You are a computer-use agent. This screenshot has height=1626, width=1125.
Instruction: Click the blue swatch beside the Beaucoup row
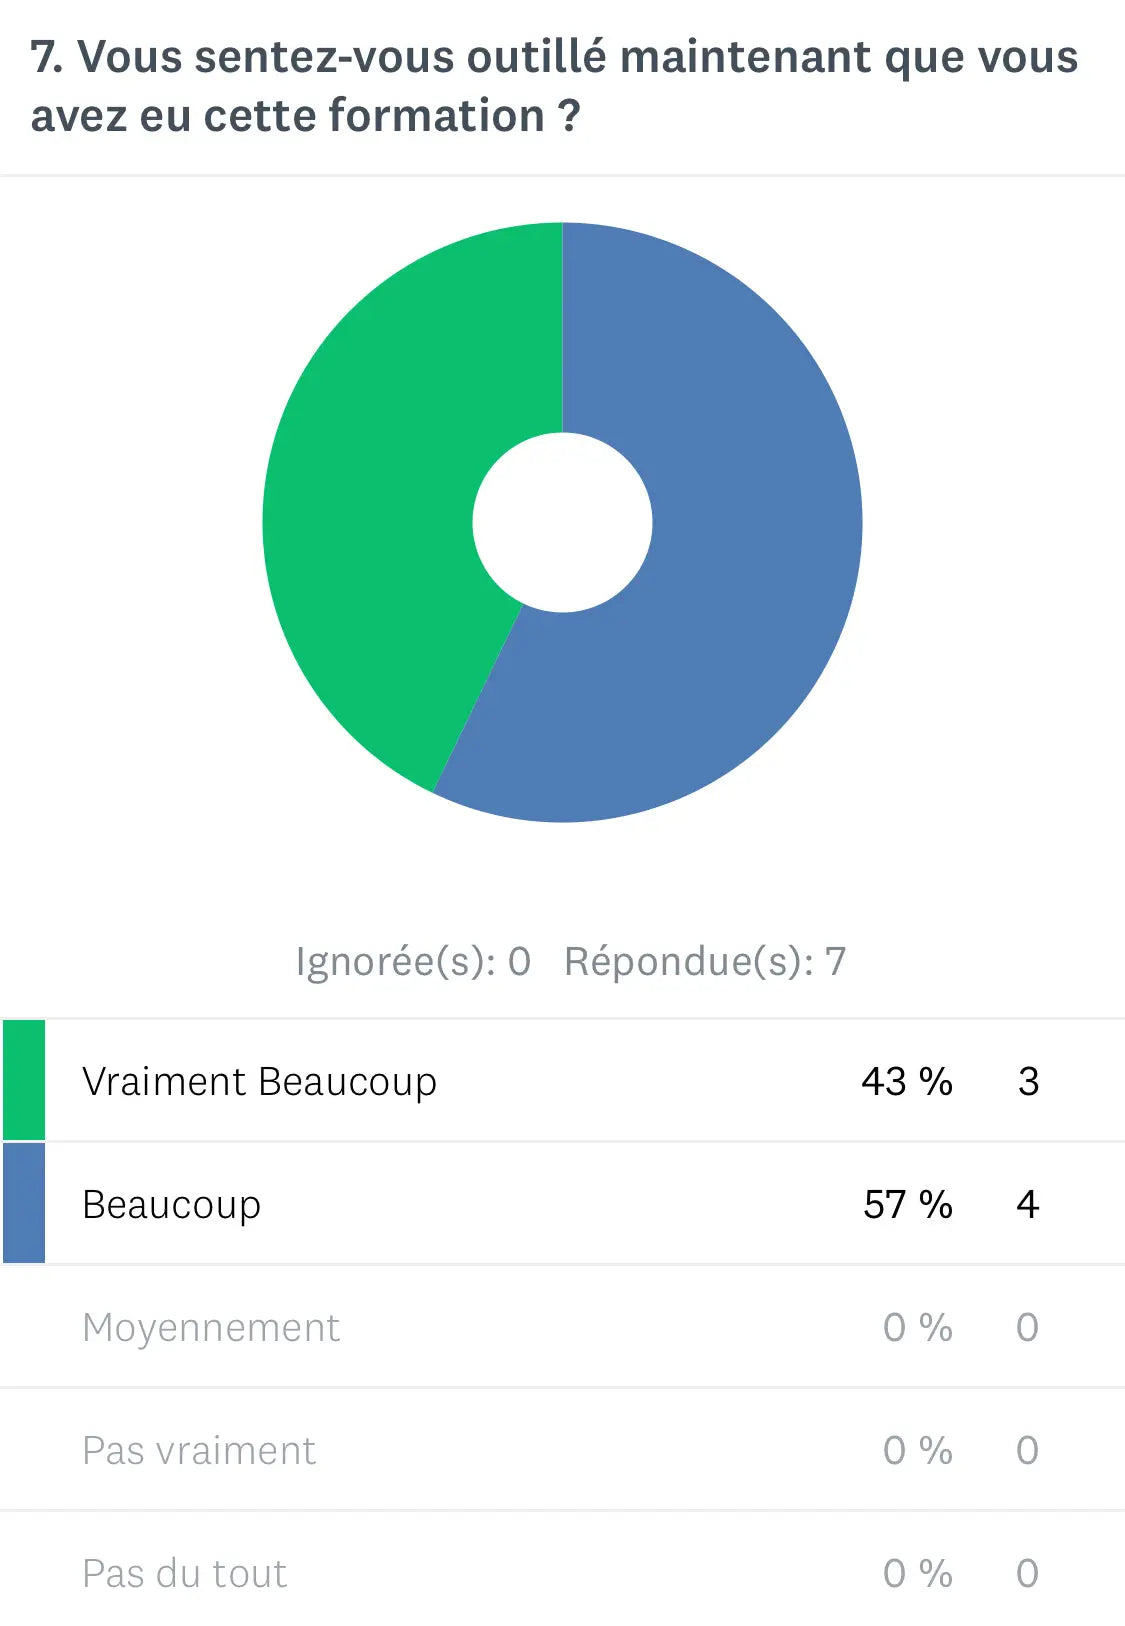24,1203
